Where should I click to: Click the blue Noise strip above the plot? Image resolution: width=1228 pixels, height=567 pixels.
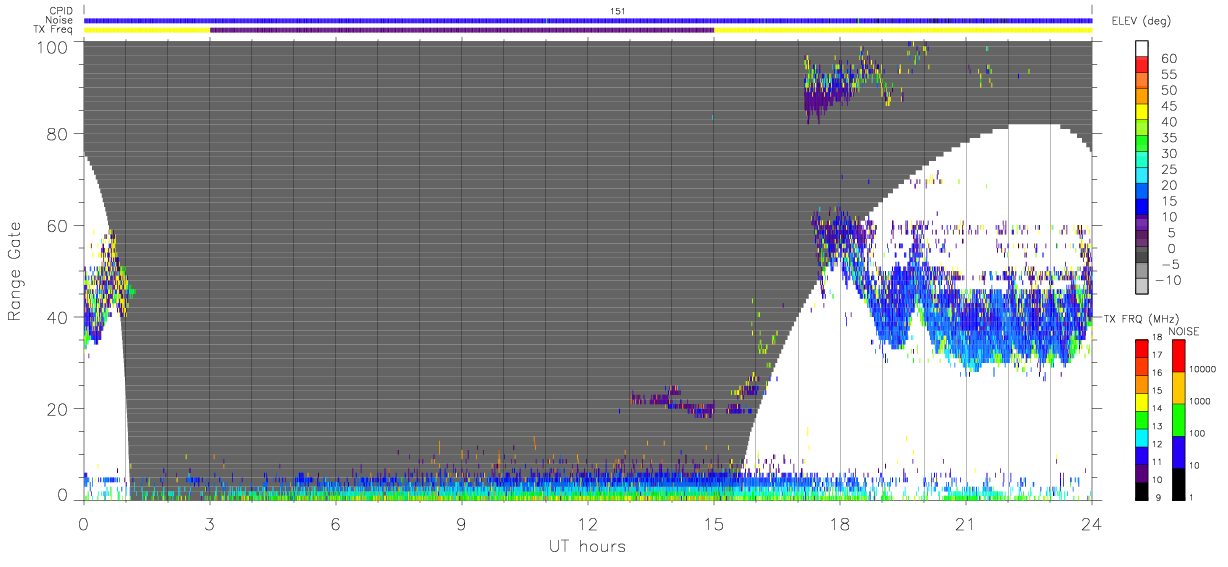pyautogui.click(x=587, y=20)
